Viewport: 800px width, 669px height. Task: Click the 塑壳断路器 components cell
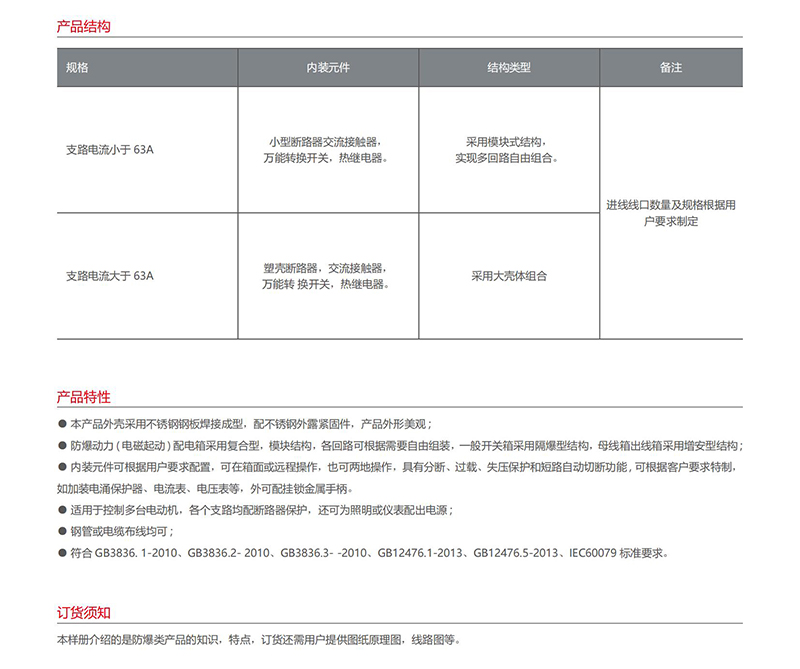328,276
